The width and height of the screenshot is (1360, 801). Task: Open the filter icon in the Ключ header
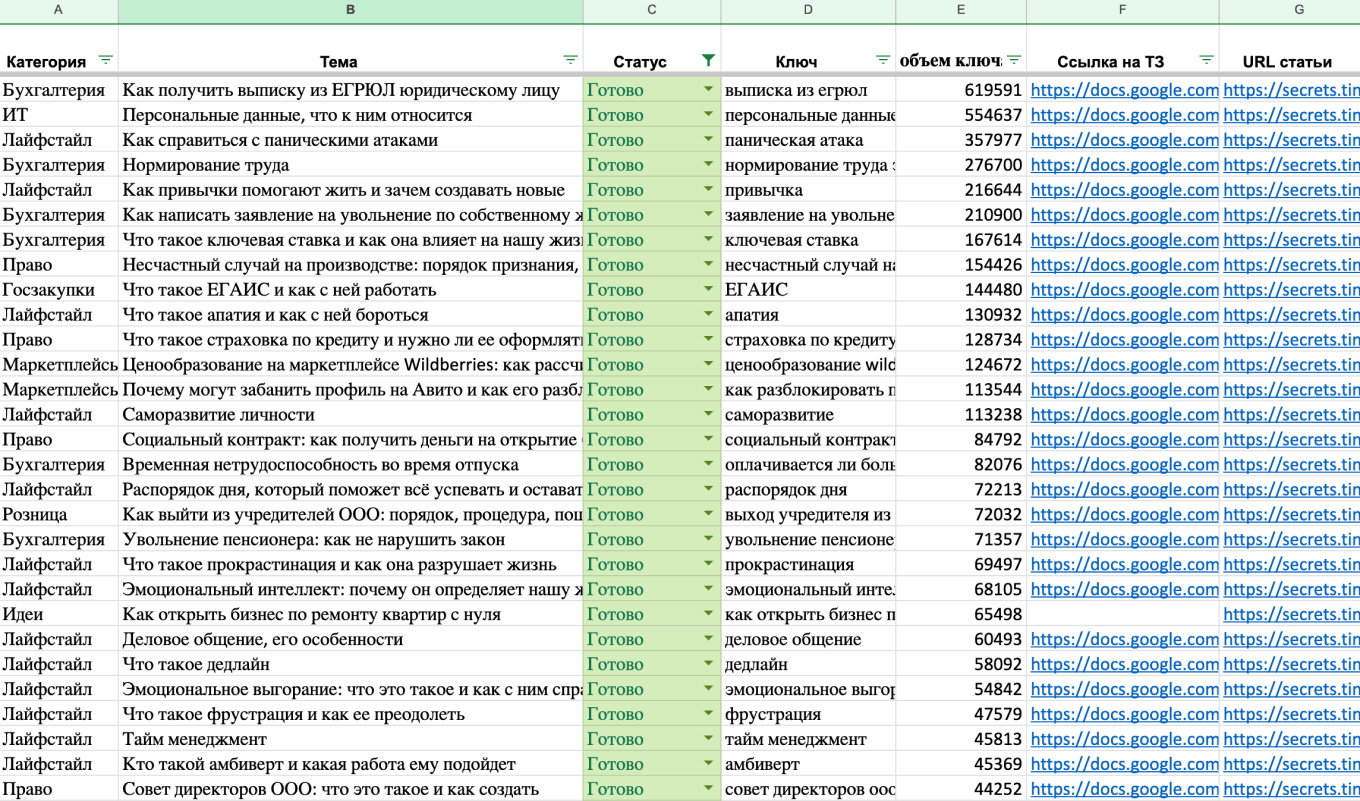coord(883,60)
